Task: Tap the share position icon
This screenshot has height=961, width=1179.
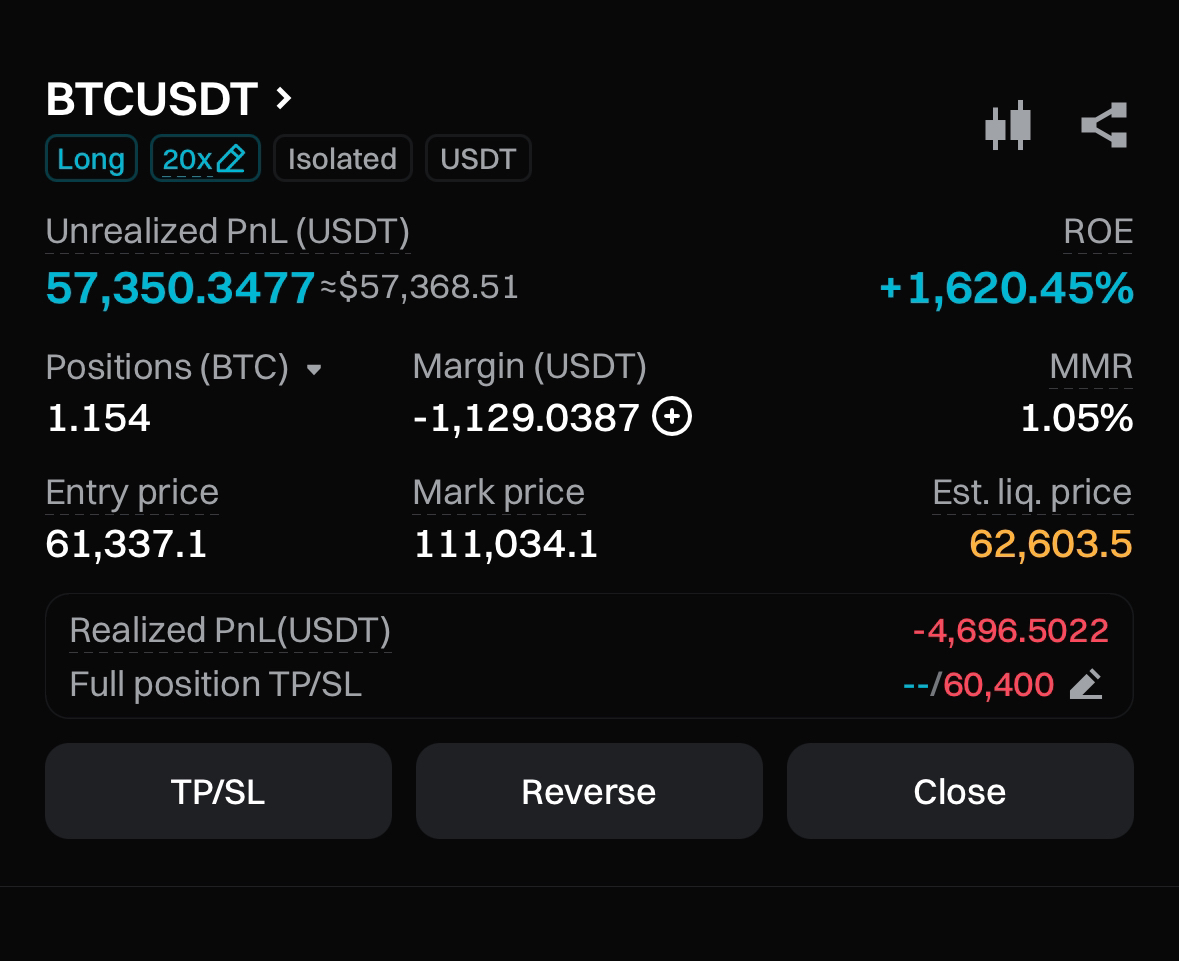Action: coord(1104,125)
